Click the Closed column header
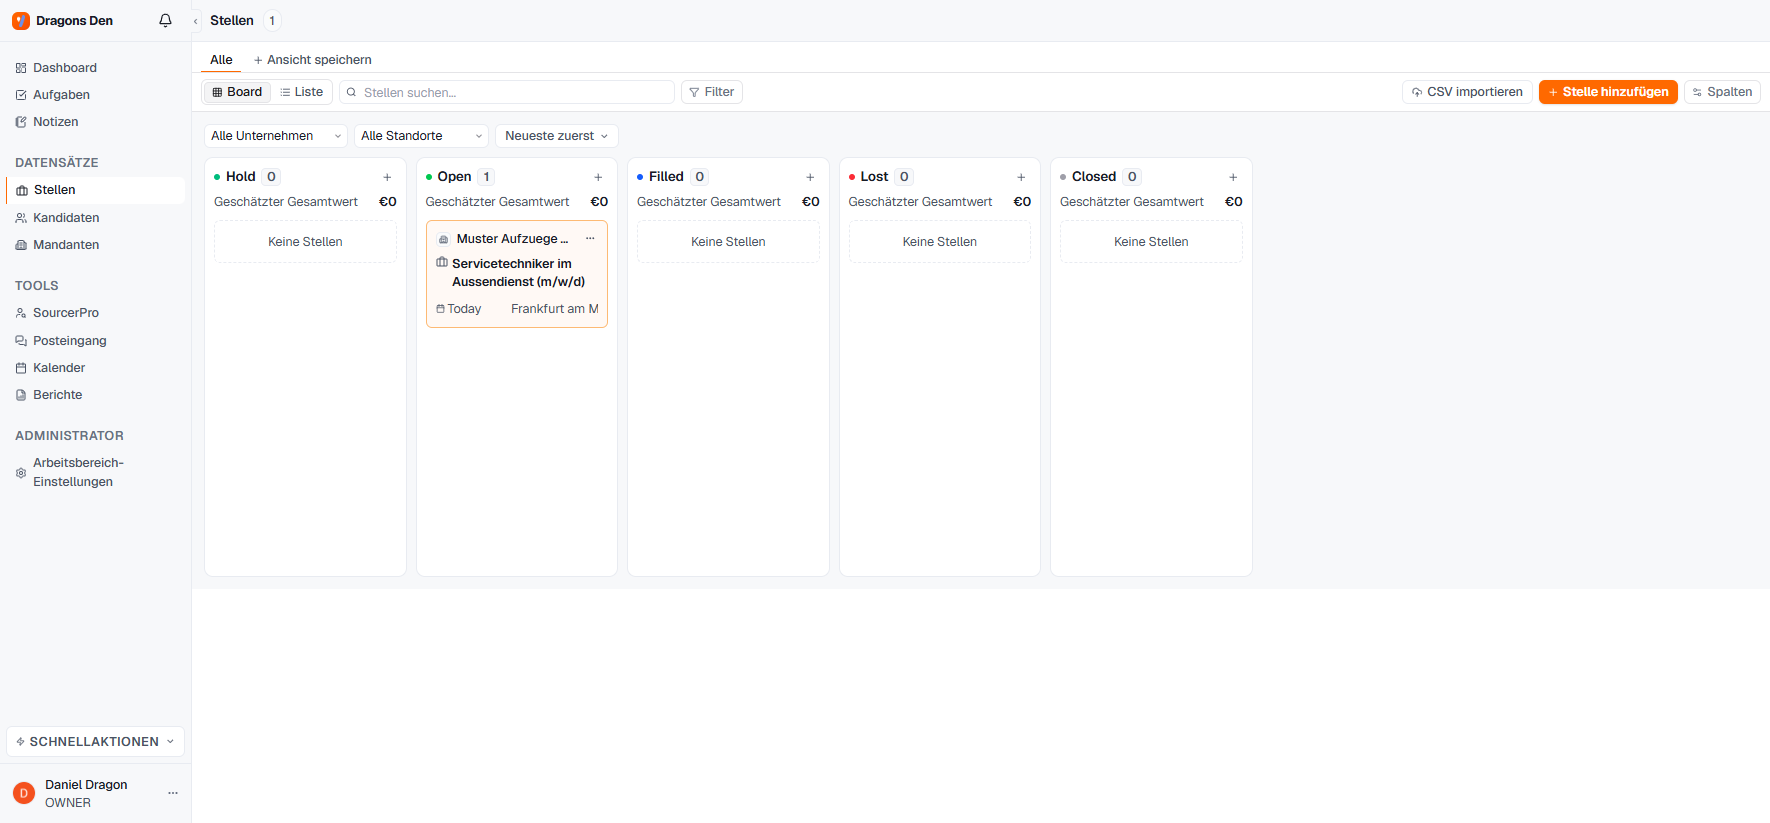The width and height of the screenshot is (1770, 823). [x=1094, y=177]
